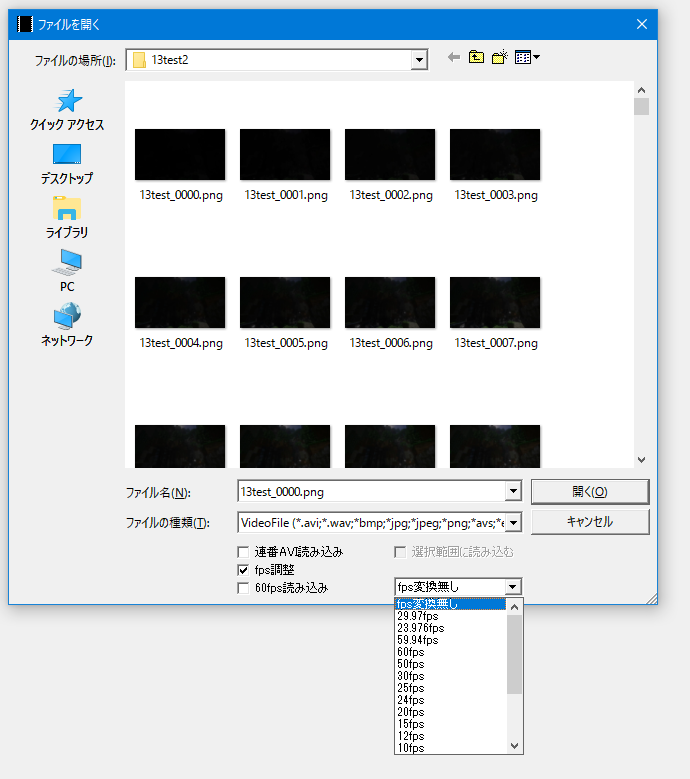The image size is (690, 779).
Task: Select the 13test_0005.png thumbnail
Action: click(x=285, y=303)
